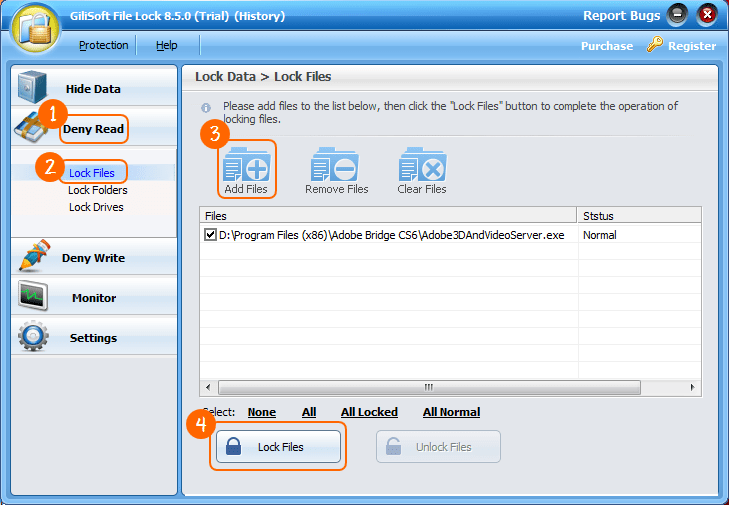Open the Monitor section

(x=94, y=296)
